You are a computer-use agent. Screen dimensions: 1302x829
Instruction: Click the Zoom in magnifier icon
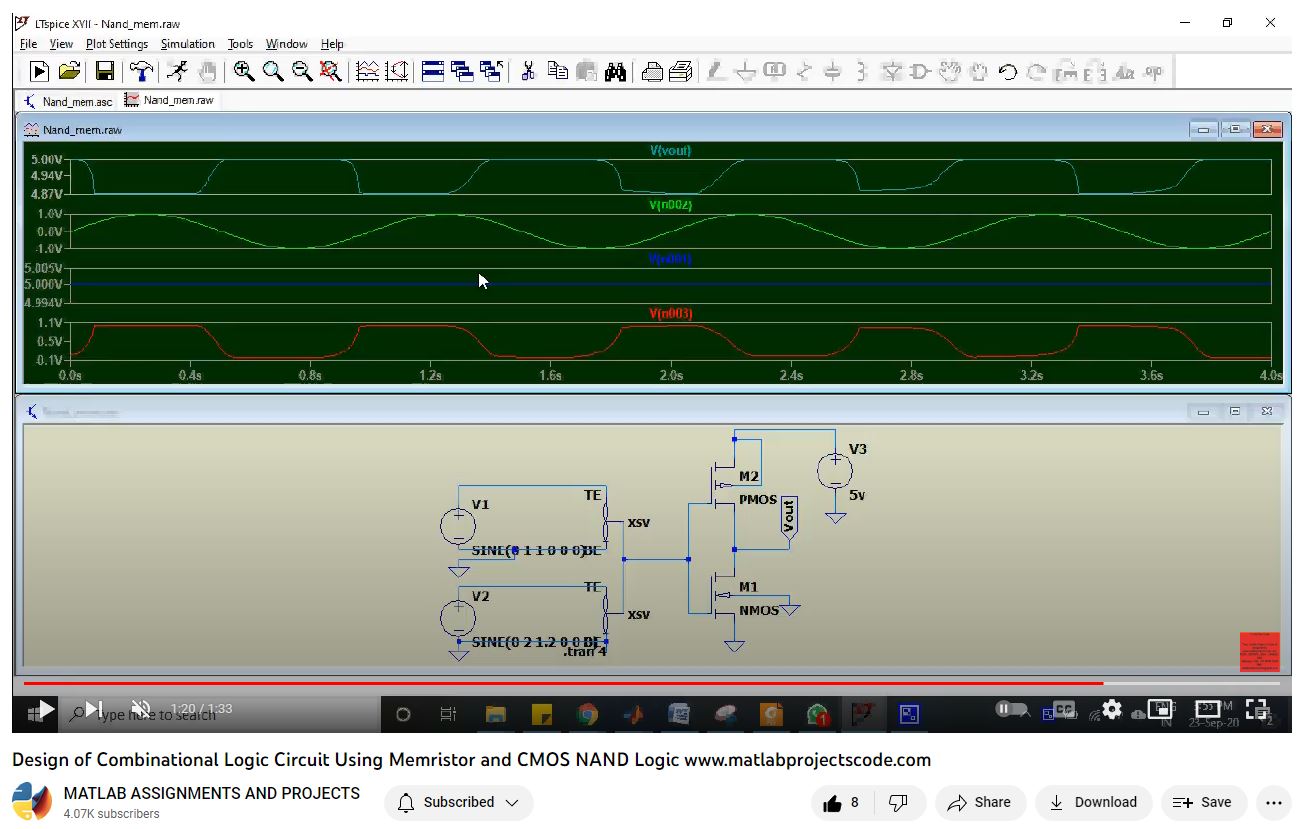[243, 71]
